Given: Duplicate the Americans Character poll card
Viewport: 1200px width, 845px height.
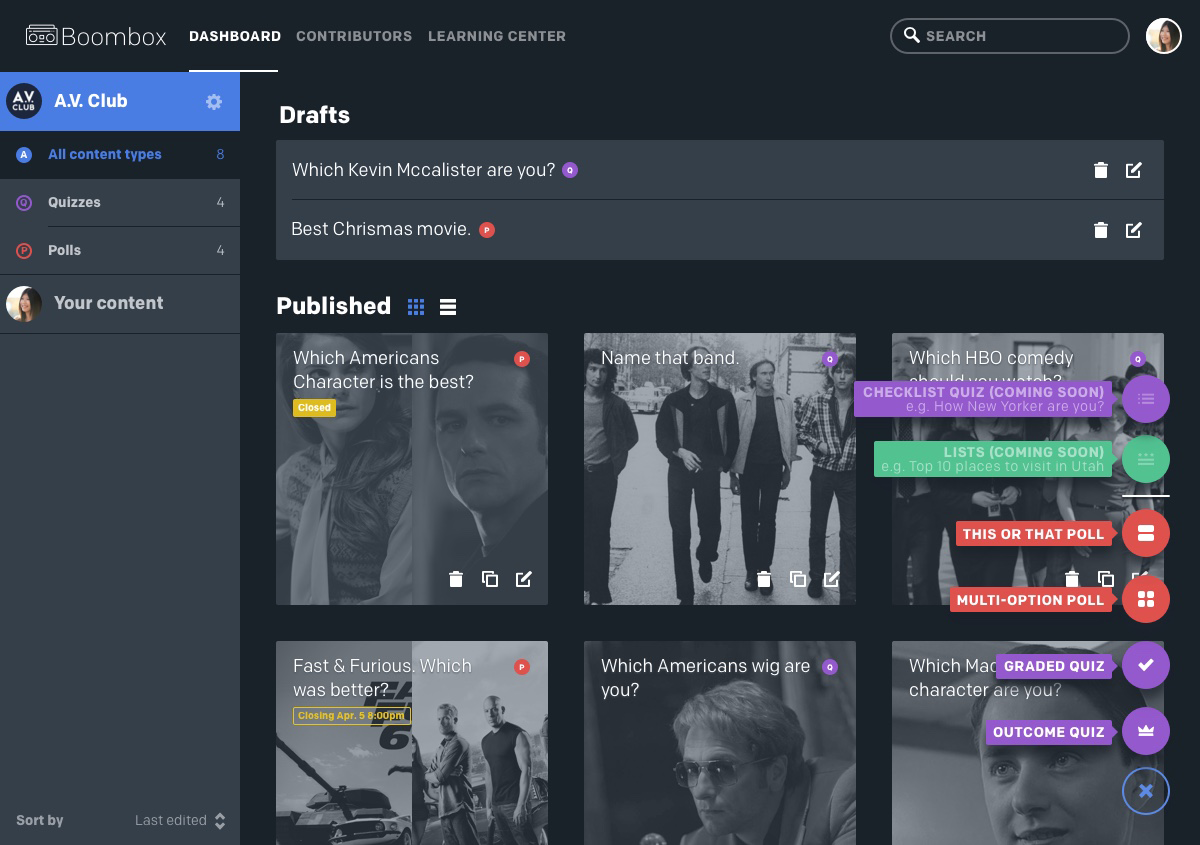Looking at the screenshot, I should (x=490, y=579).
